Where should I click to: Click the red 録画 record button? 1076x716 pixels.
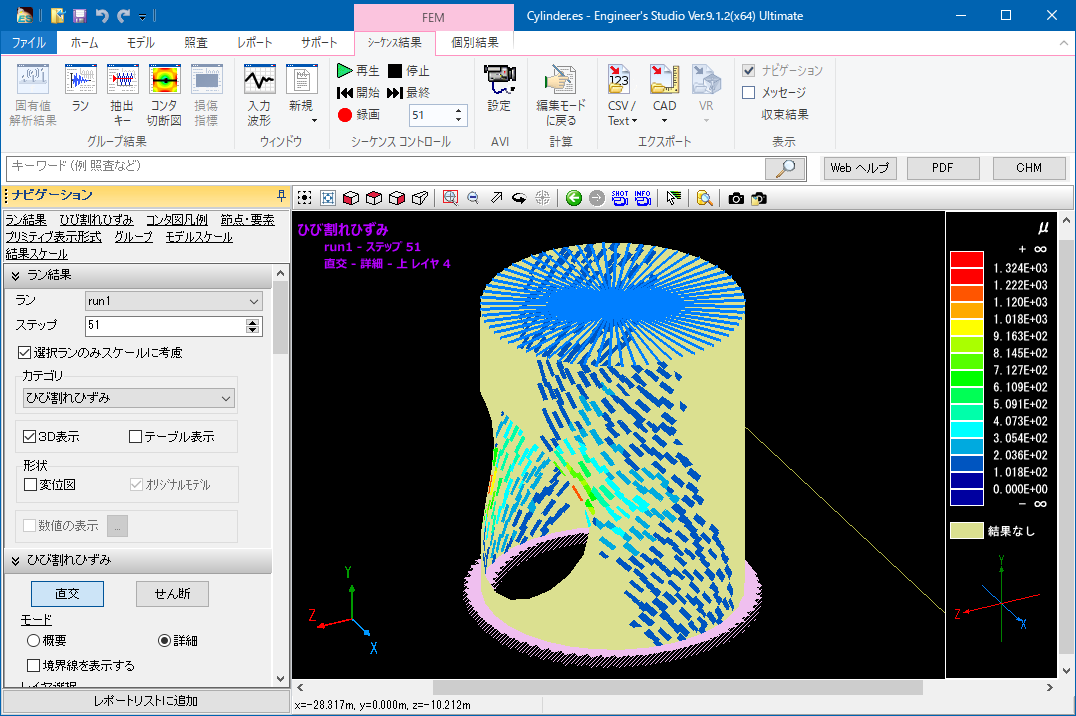[x=346, y=115]
